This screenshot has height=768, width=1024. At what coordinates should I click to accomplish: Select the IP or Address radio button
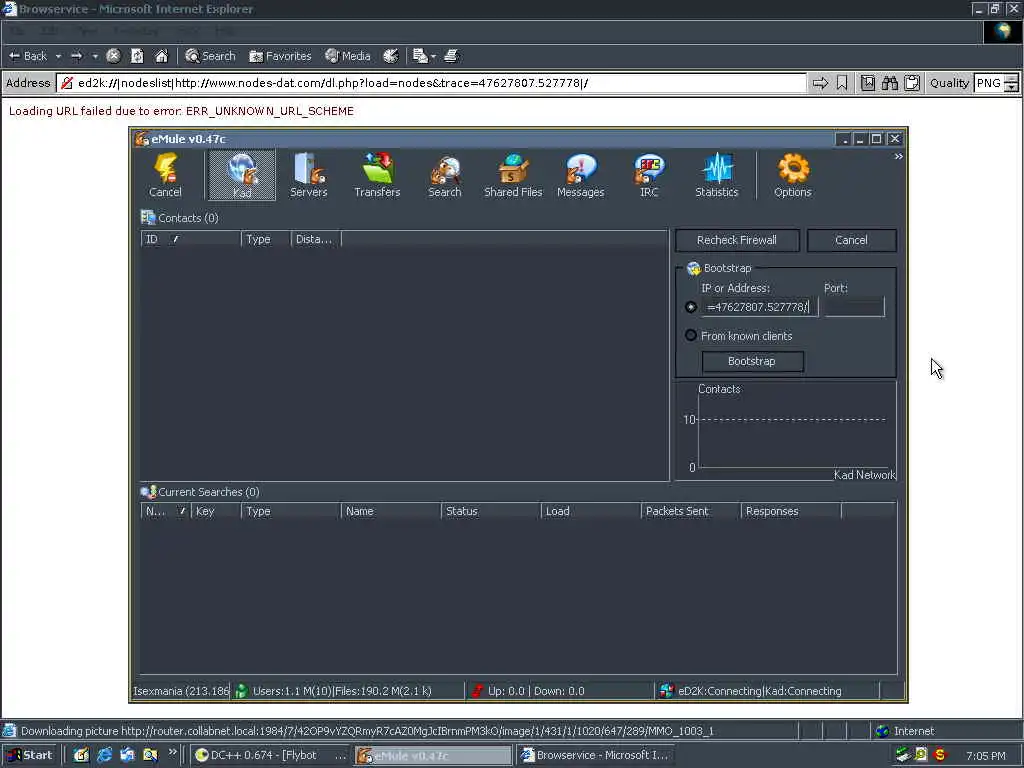click(691, 307)
